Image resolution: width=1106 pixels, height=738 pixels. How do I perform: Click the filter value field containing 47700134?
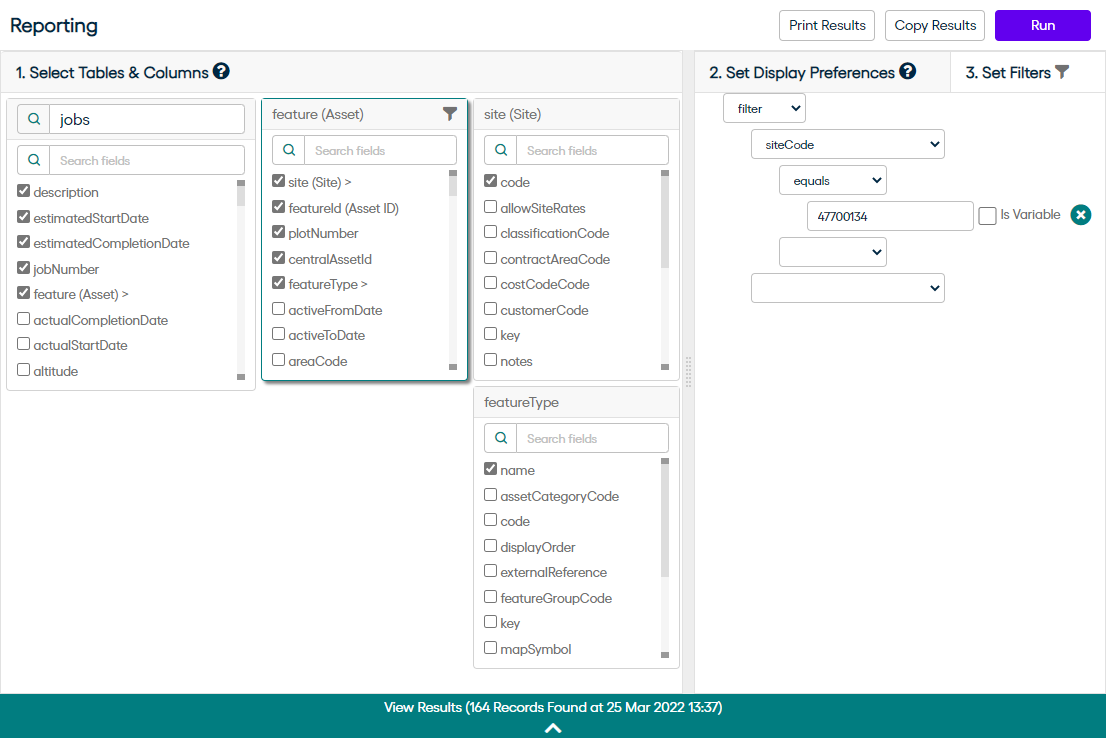pos(889,216)
